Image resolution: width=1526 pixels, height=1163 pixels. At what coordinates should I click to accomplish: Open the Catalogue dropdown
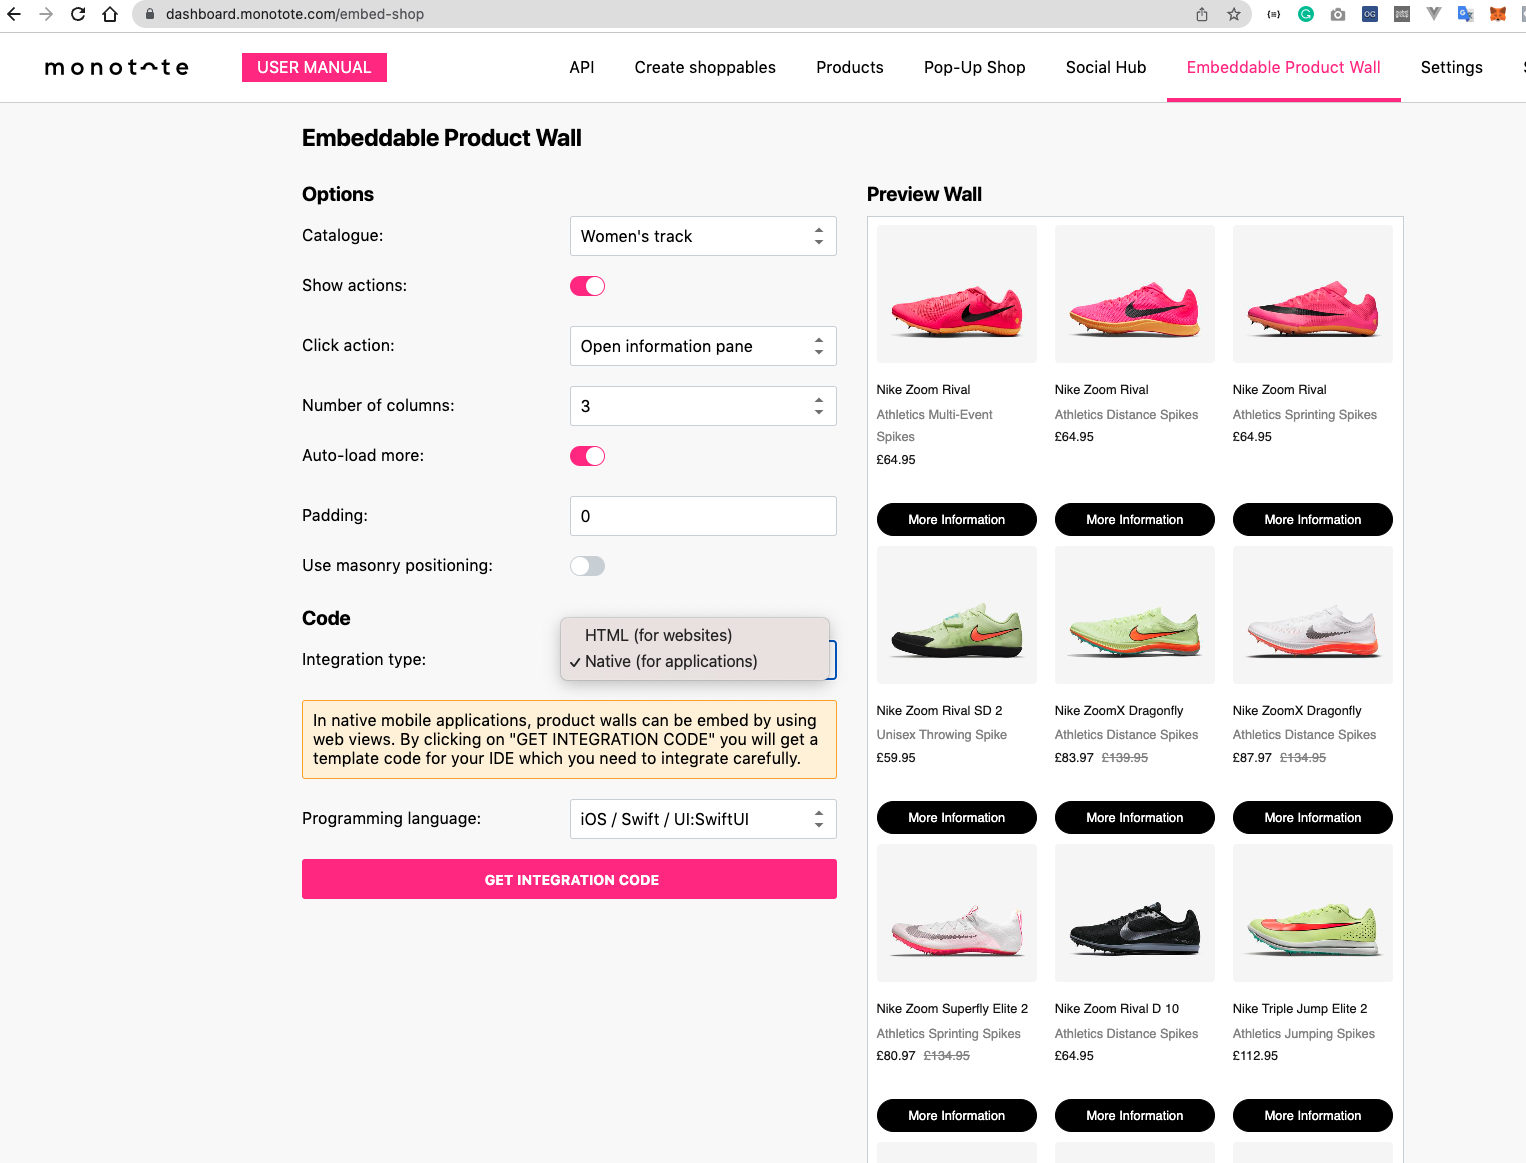[x=703, y=236]
